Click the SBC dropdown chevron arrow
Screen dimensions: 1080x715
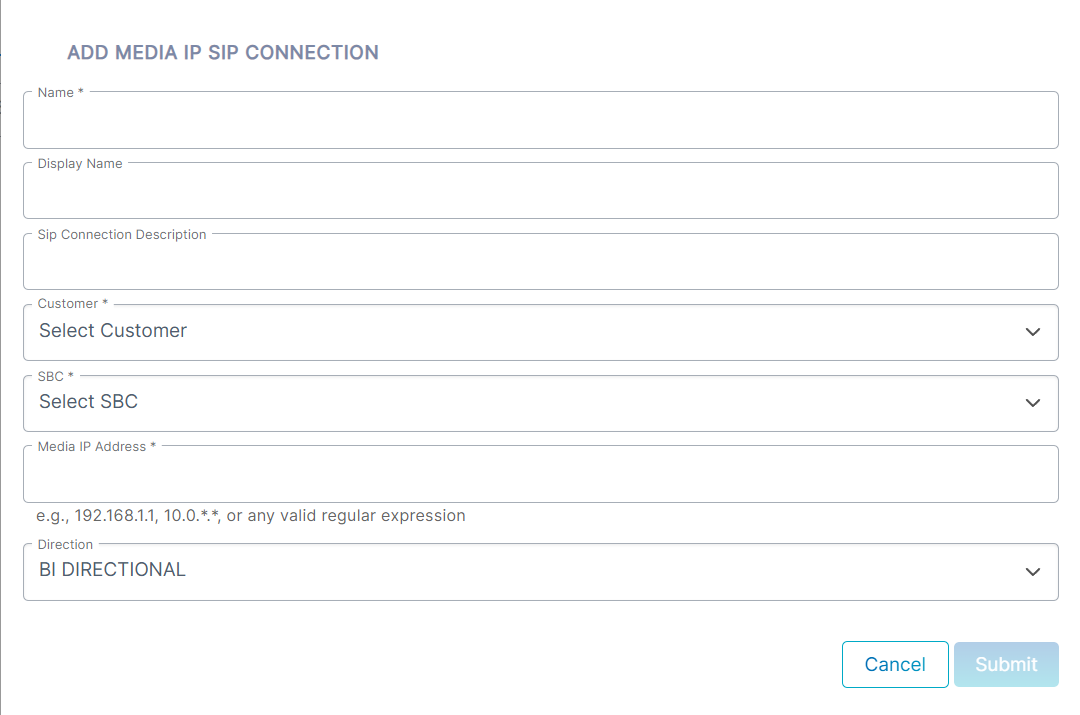[1032, 403]
